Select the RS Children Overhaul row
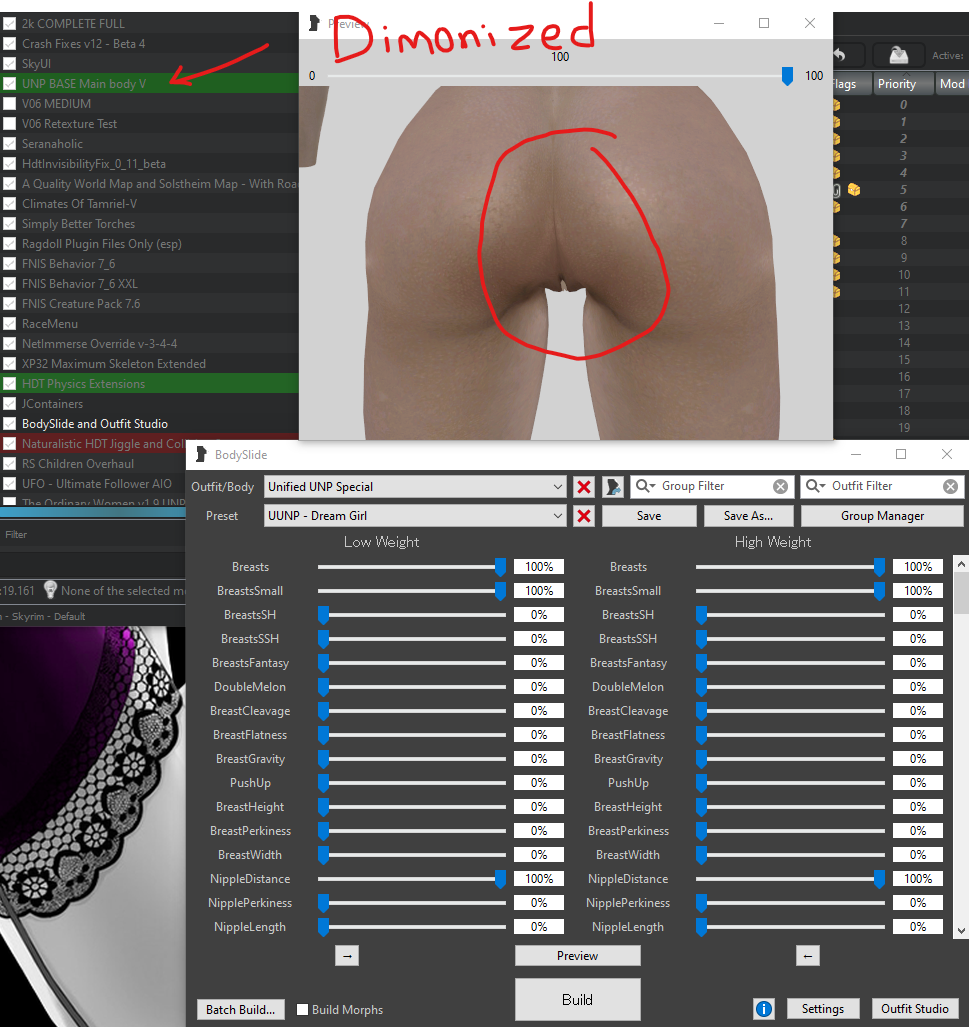Screen dimensions: 969x1027 93,464
